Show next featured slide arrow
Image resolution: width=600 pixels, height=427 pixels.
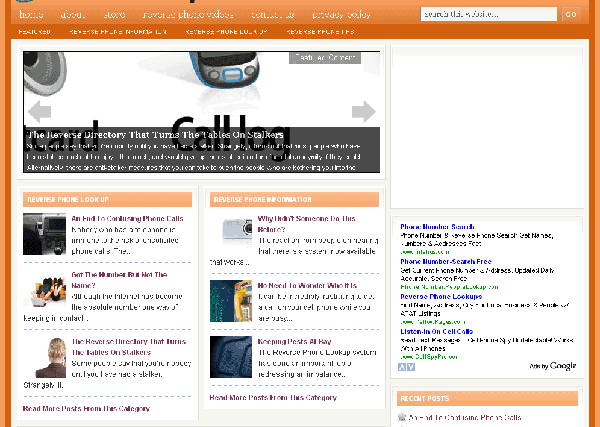click(364, 111)
